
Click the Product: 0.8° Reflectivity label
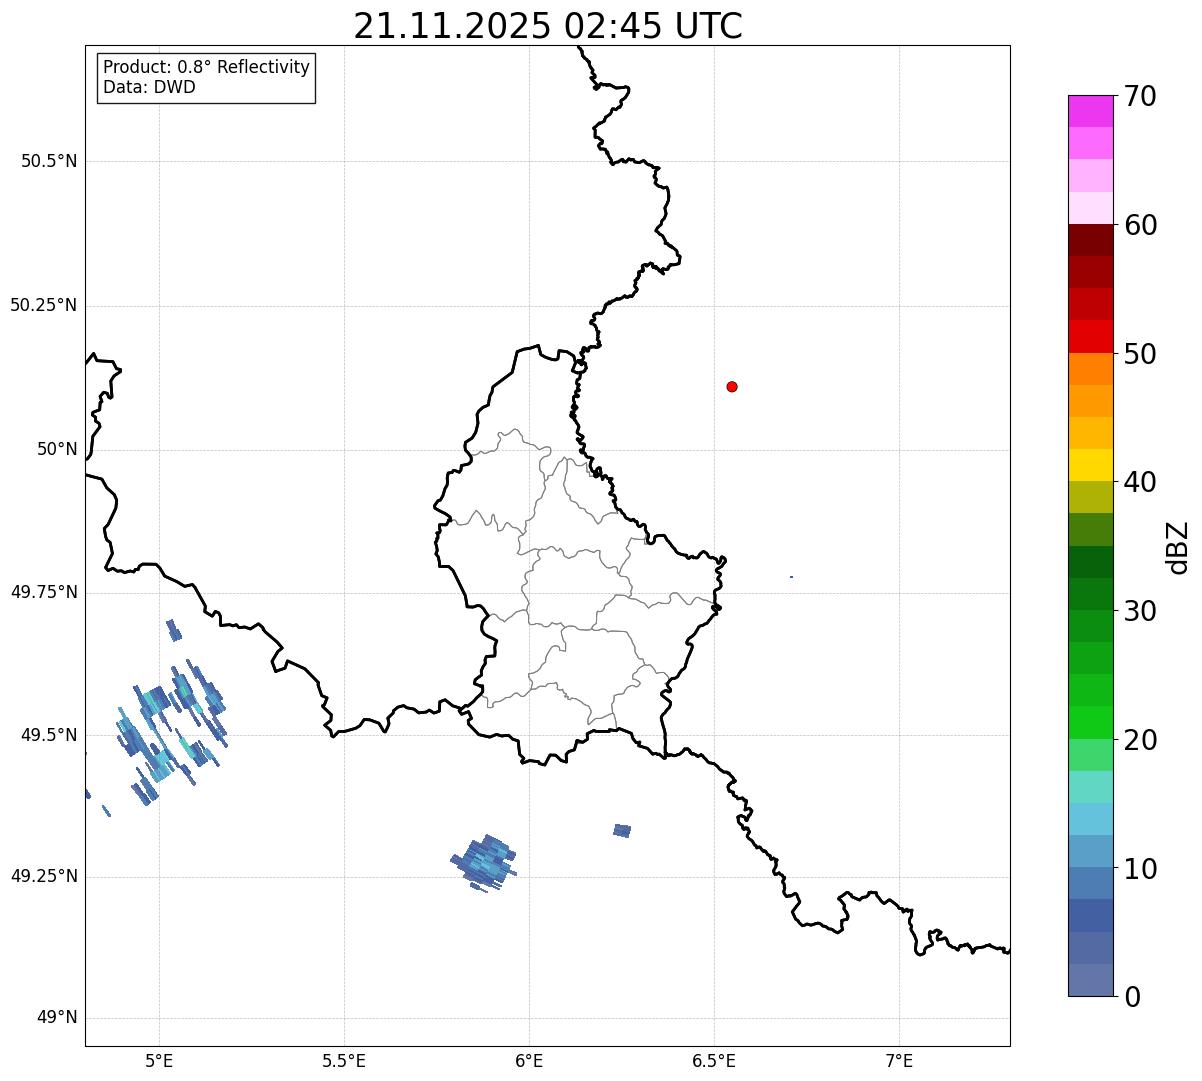coord(207,67)
